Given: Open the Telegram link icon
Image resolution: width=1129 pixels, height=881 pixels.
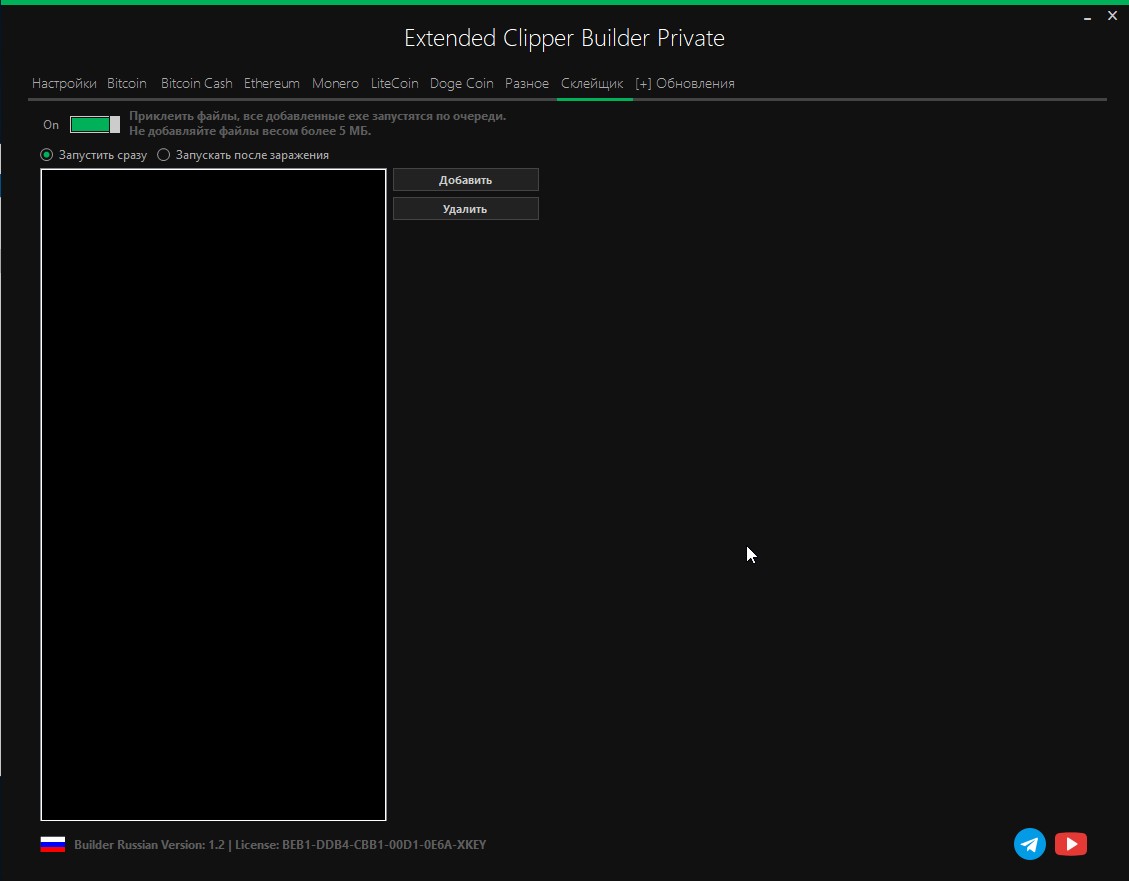Looking at the screenshot, I should click(1029, 844).
